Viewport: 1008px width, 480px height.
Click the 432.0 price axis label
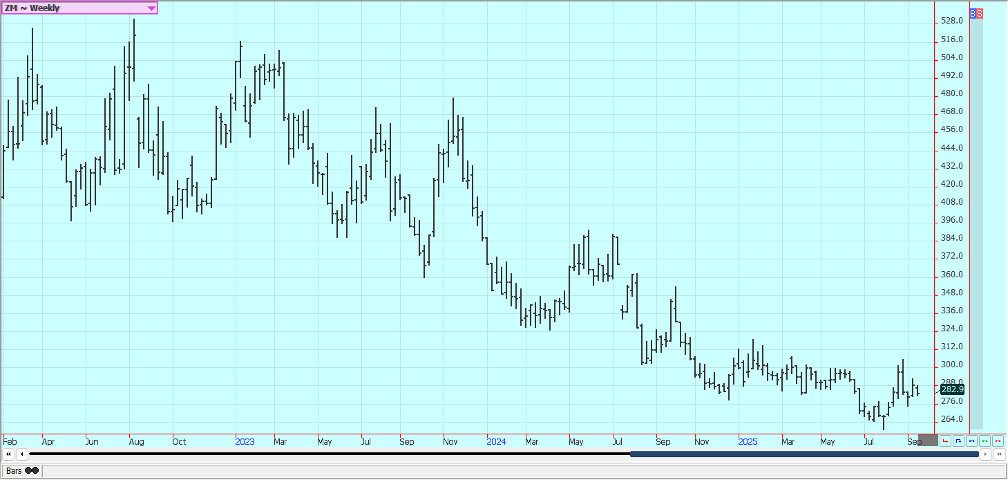point(951,166)
